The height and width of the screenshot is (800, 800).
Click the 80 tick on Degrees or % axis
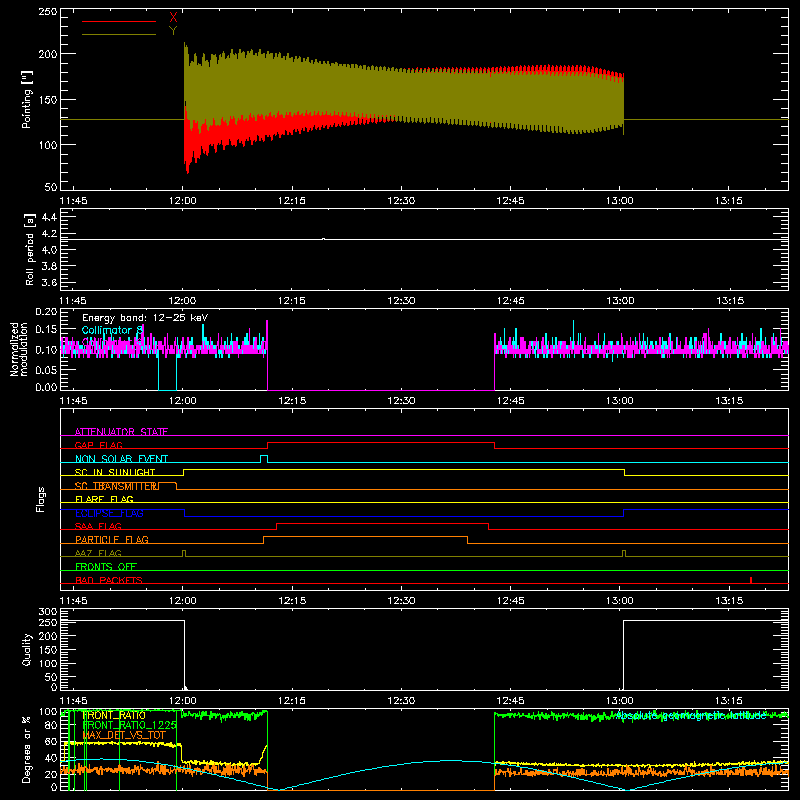(51, 725)
